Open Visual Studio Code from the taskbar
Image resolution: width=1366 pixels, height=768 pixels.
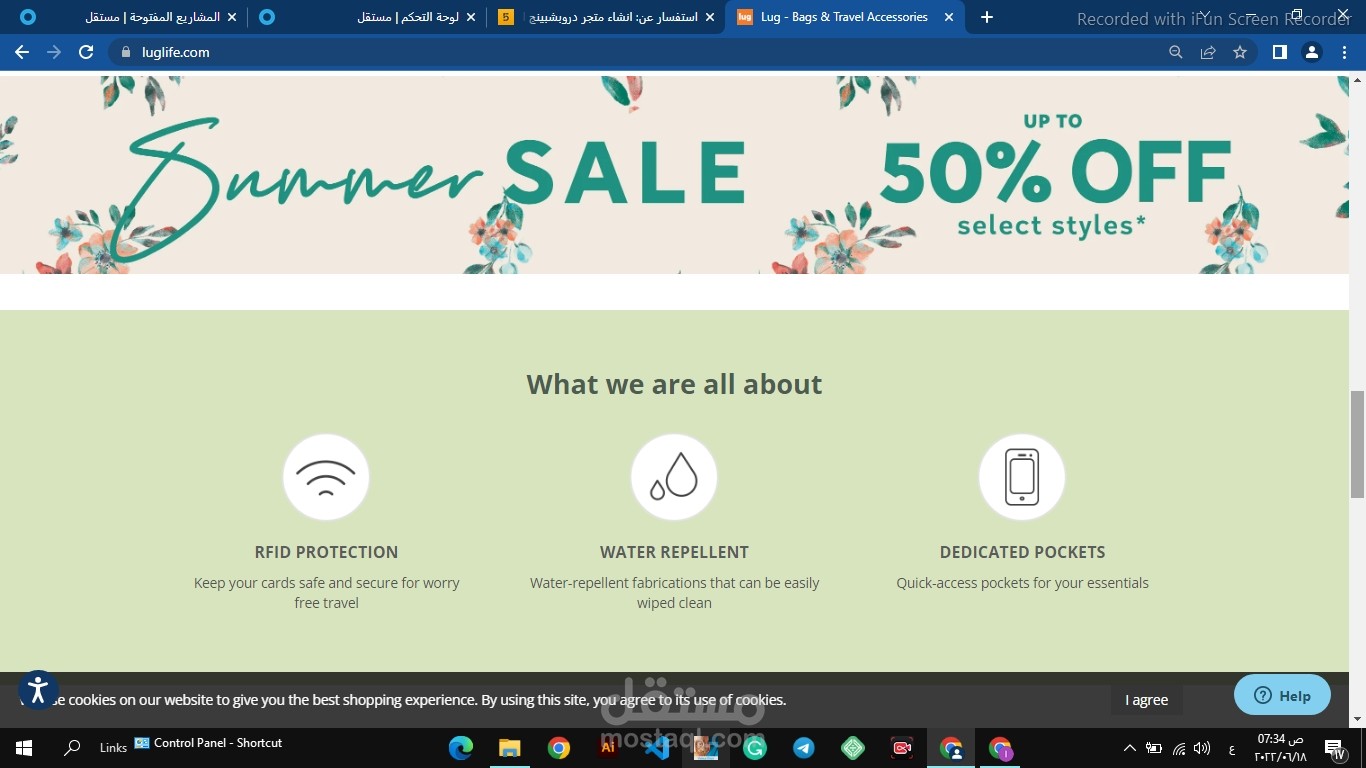pos(657,747)
